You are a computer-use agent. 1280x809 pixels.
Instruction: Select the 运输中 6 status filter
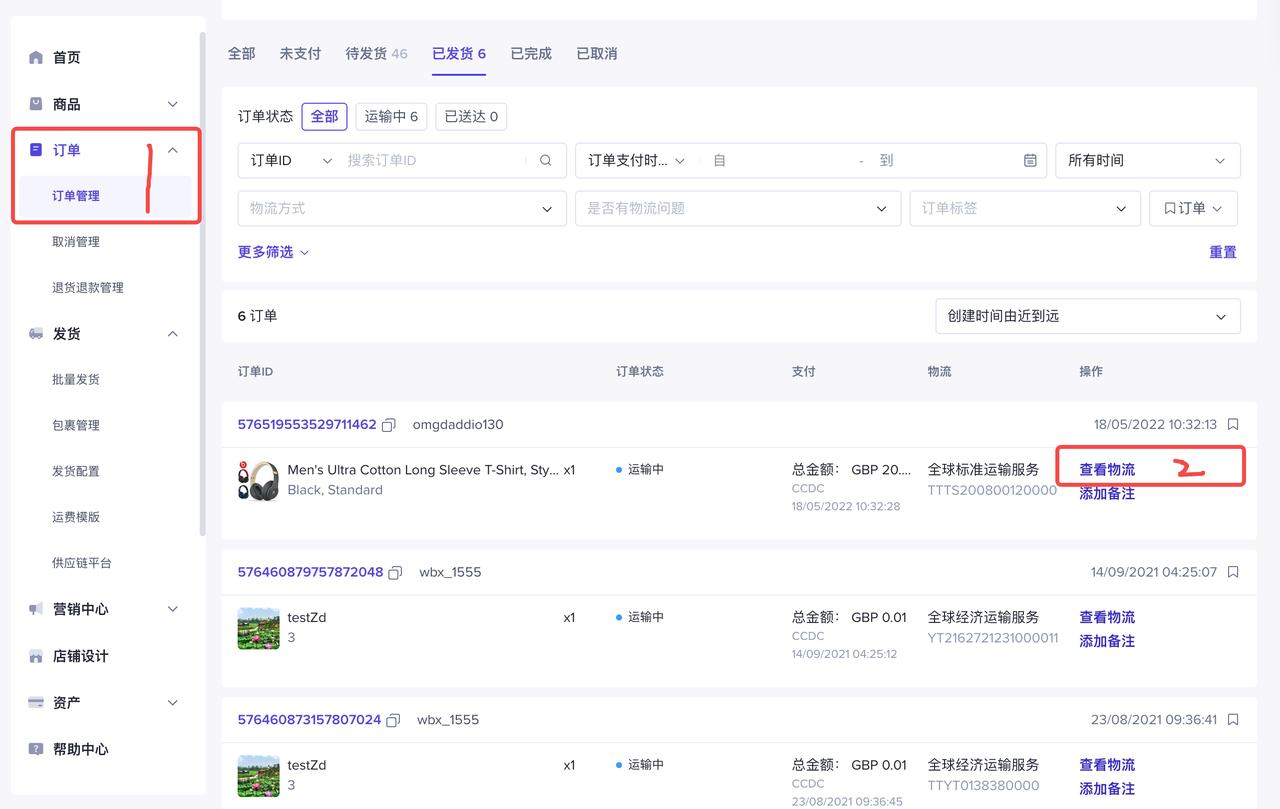click(391, 116)
